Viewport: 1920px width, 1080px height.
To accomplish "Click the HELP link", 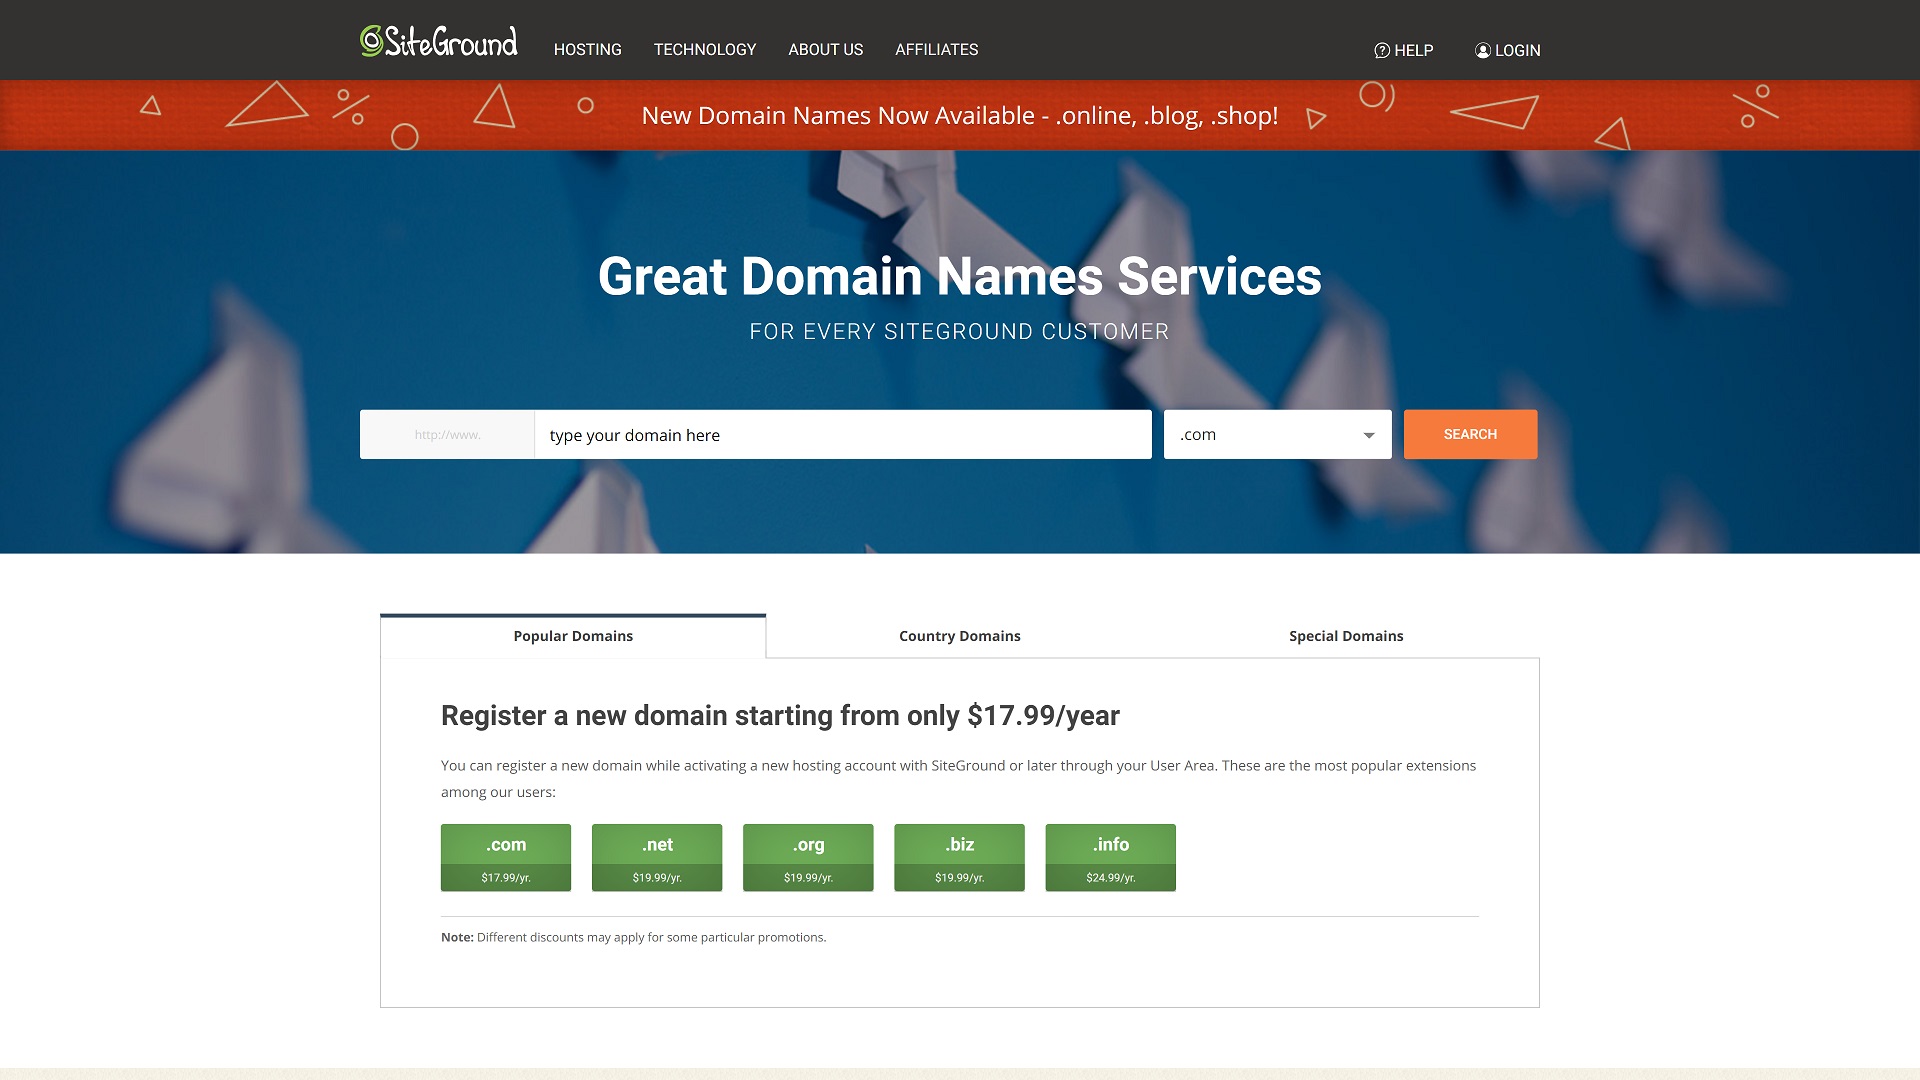I will 1404,50.
